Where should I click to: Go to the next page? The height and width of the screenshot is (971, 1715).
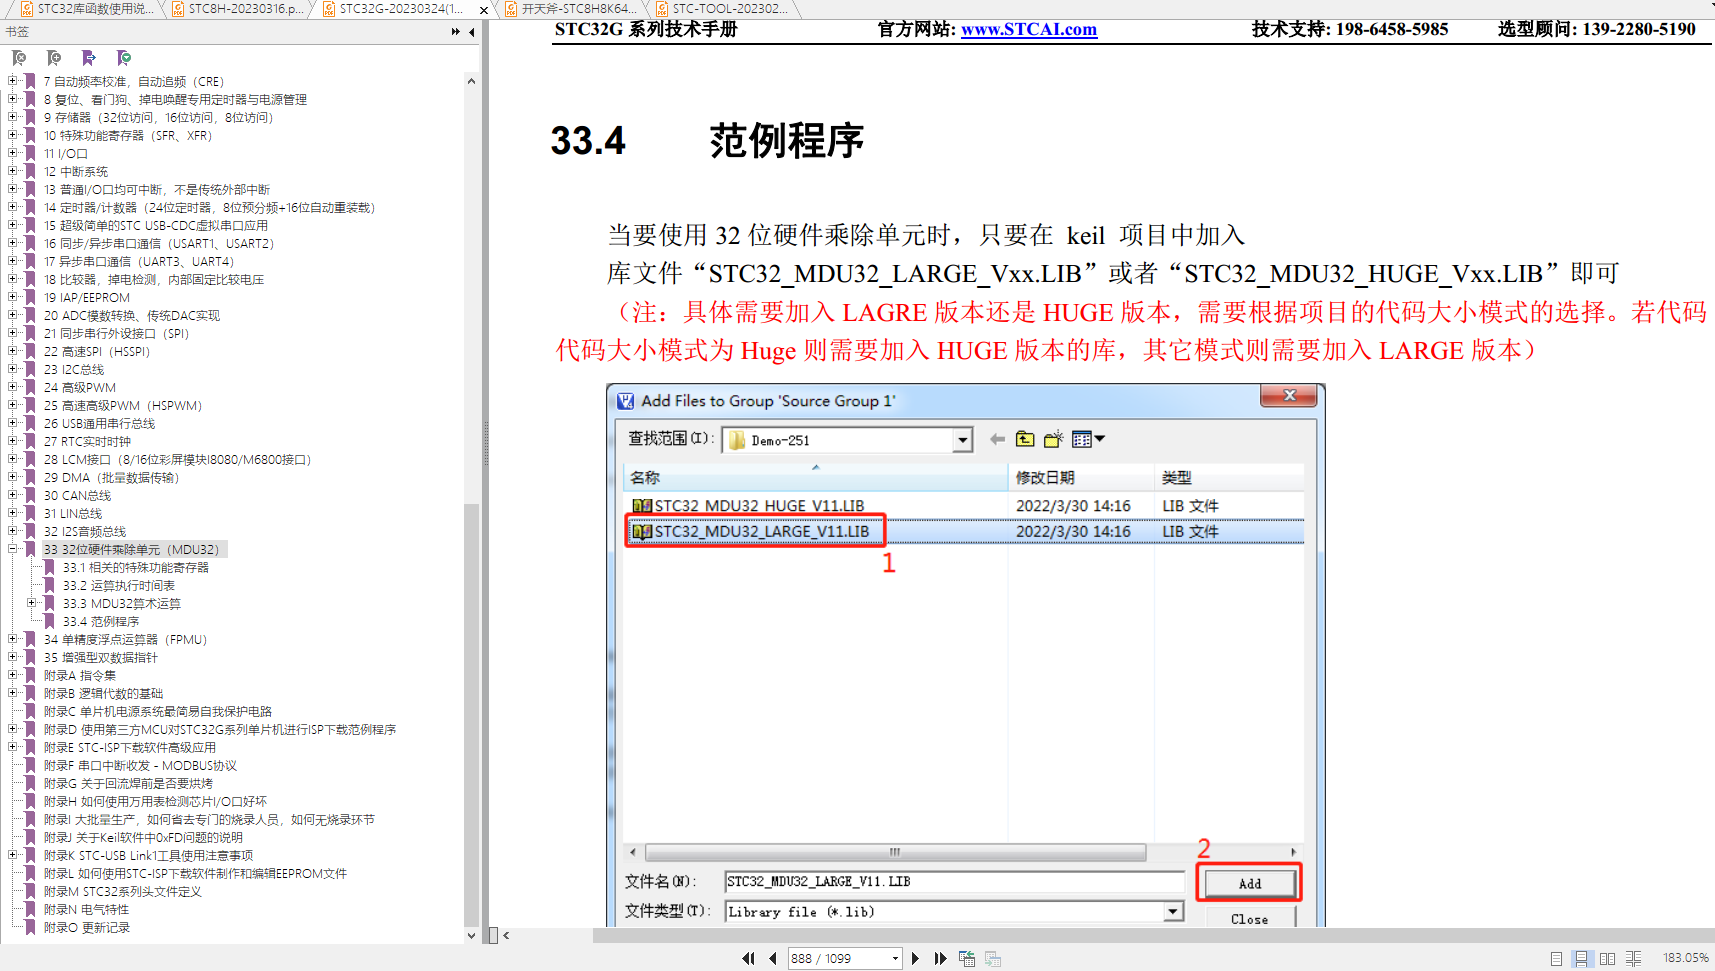point(915,958)
